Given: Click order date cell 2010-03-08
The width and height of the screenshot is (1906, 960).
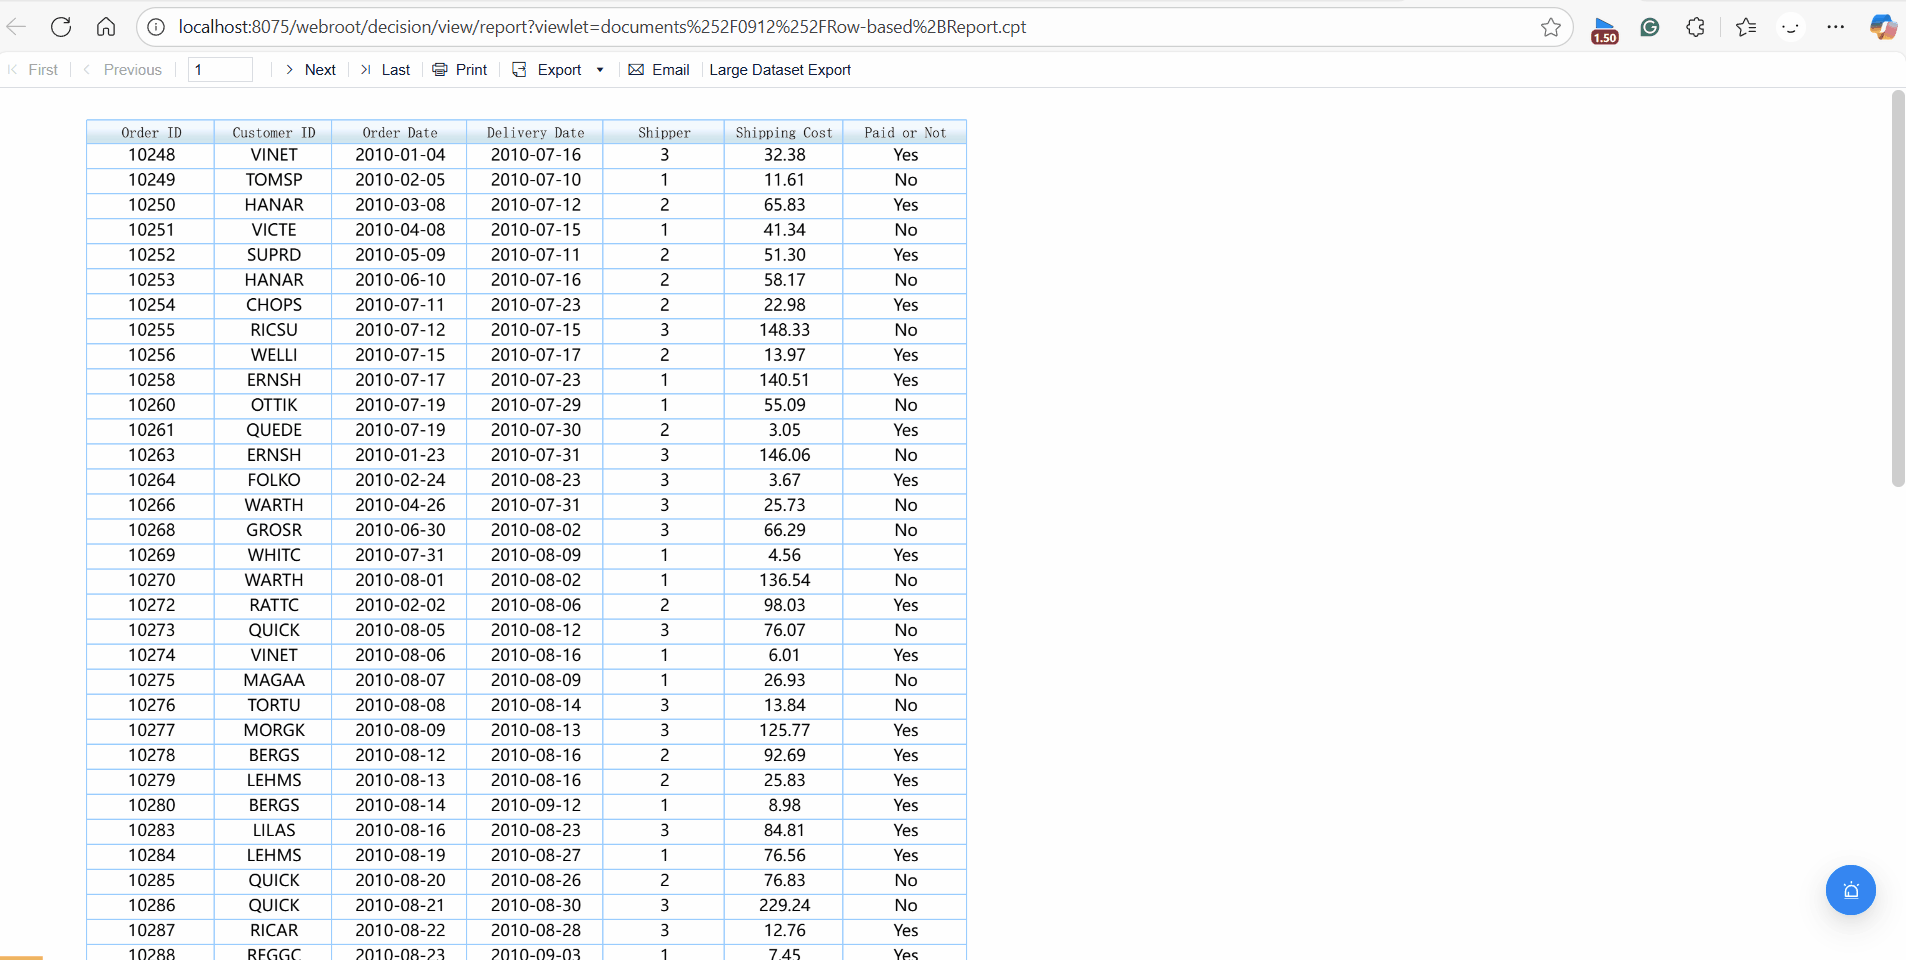Looking at the screenshot, I should [400, 205].
